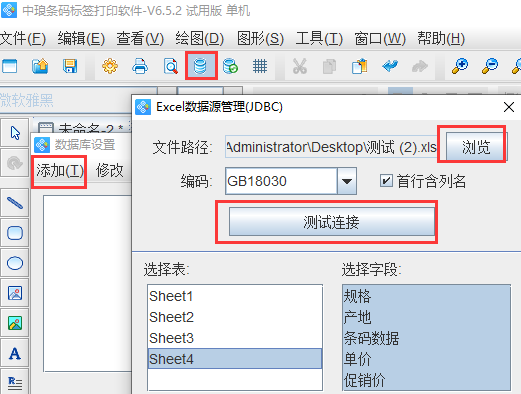
Task: Click the redo arrow icon
Action: pyautogui.click(x=420, y=66)
